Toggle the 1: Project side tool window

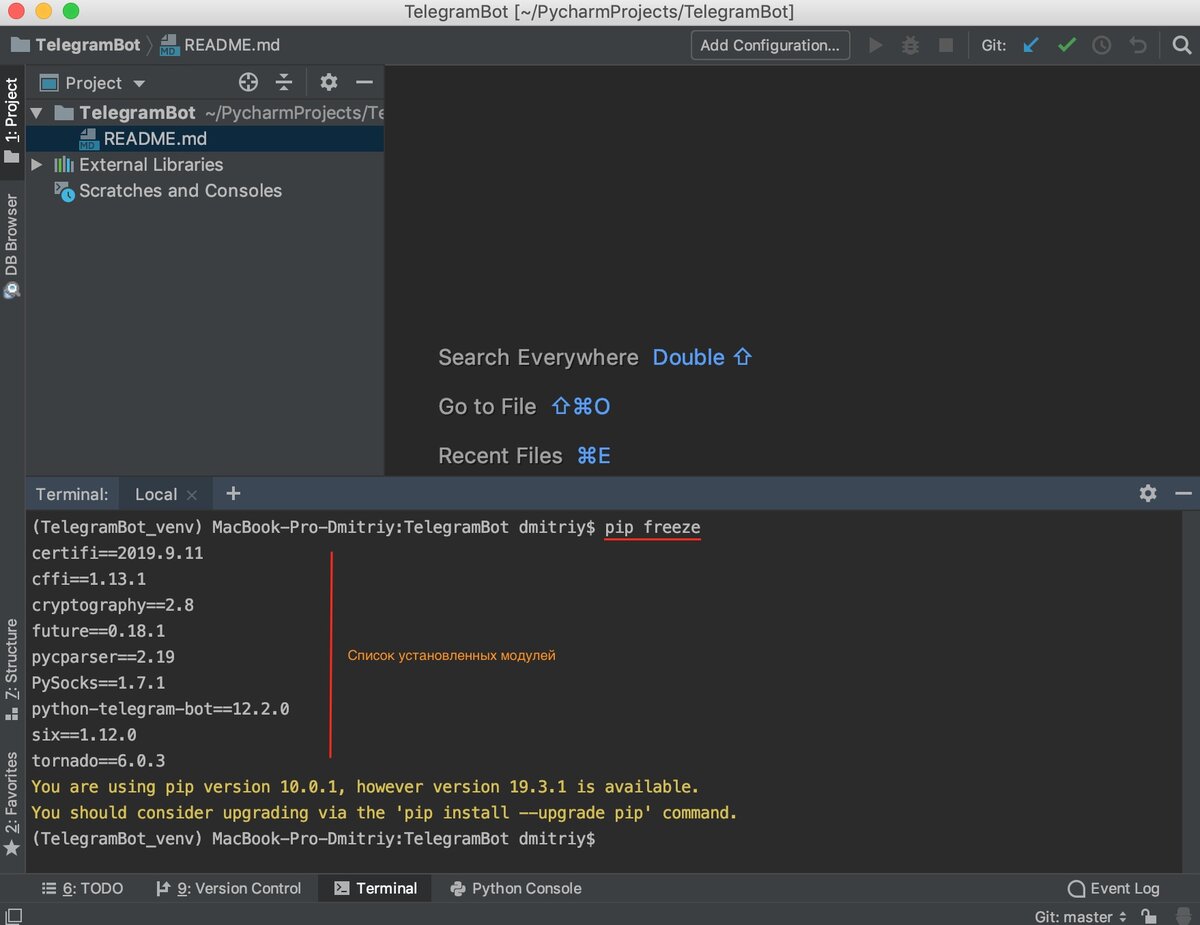(11, 122)
